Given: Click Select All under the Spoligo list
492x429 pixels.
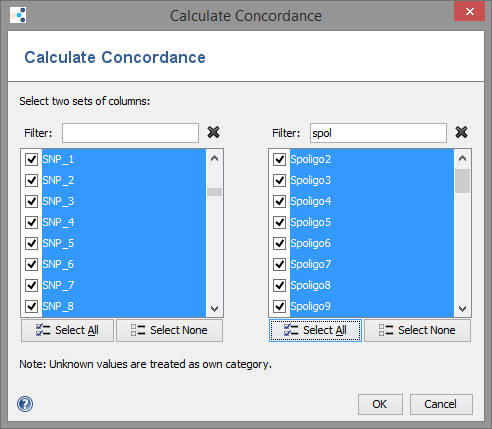Looking at the screenshot, I should pyautogui.click(x=315, y=330).
